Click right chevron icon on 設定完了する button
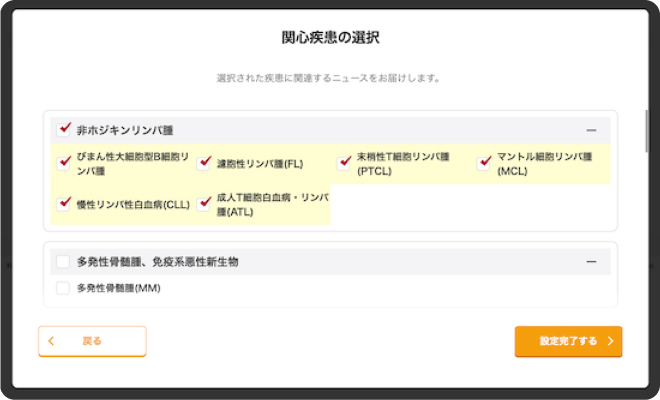660x400 pixels. pos(610,341)
